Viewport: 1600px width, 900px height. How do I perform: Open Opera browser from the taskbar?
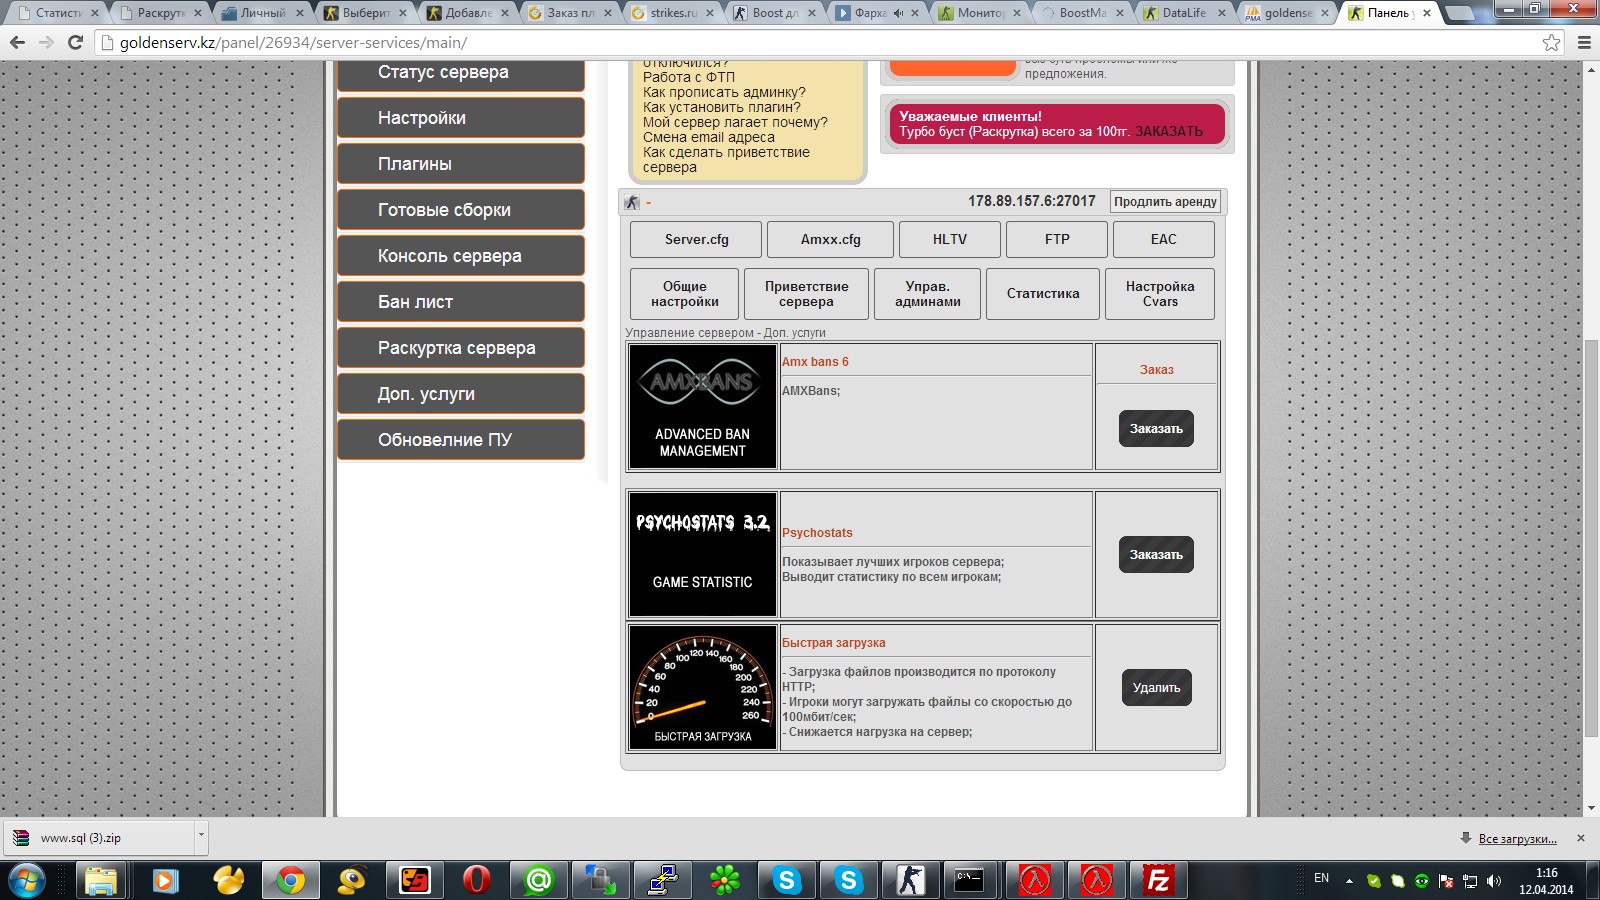click(x=477, y=880)
